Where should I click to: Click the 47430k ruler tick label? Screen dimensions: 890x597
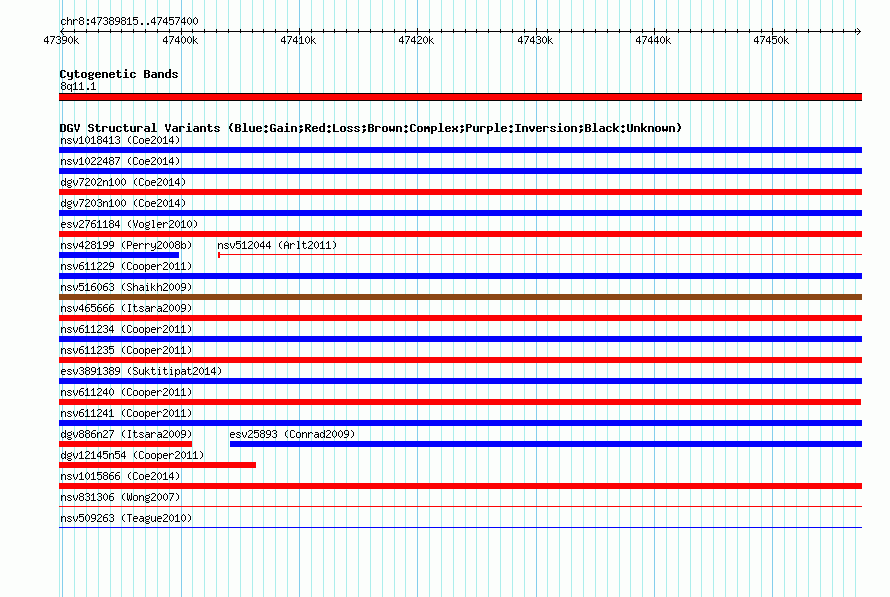point(535,40)
